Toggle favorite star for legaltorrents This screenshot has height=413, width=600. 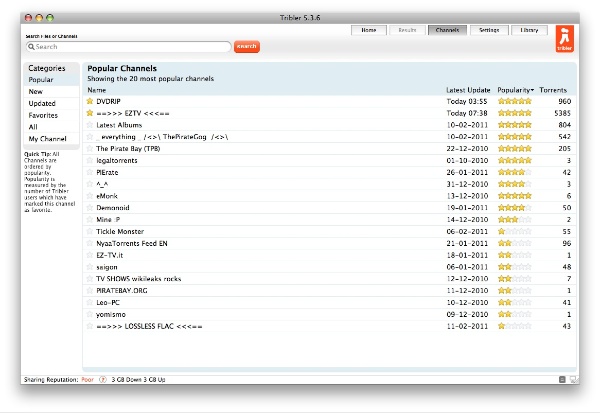[90, 160]
